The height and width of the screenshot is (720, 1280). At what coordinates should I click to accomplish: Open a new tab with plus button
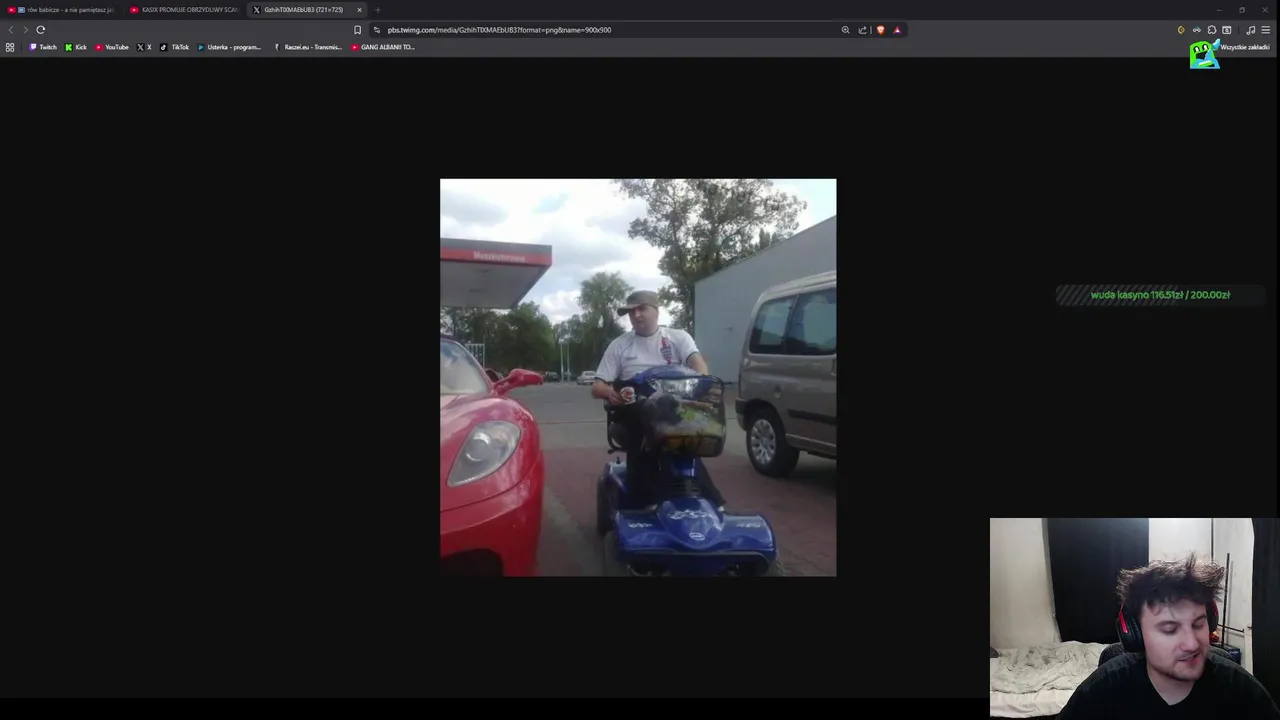click(377, 10)
